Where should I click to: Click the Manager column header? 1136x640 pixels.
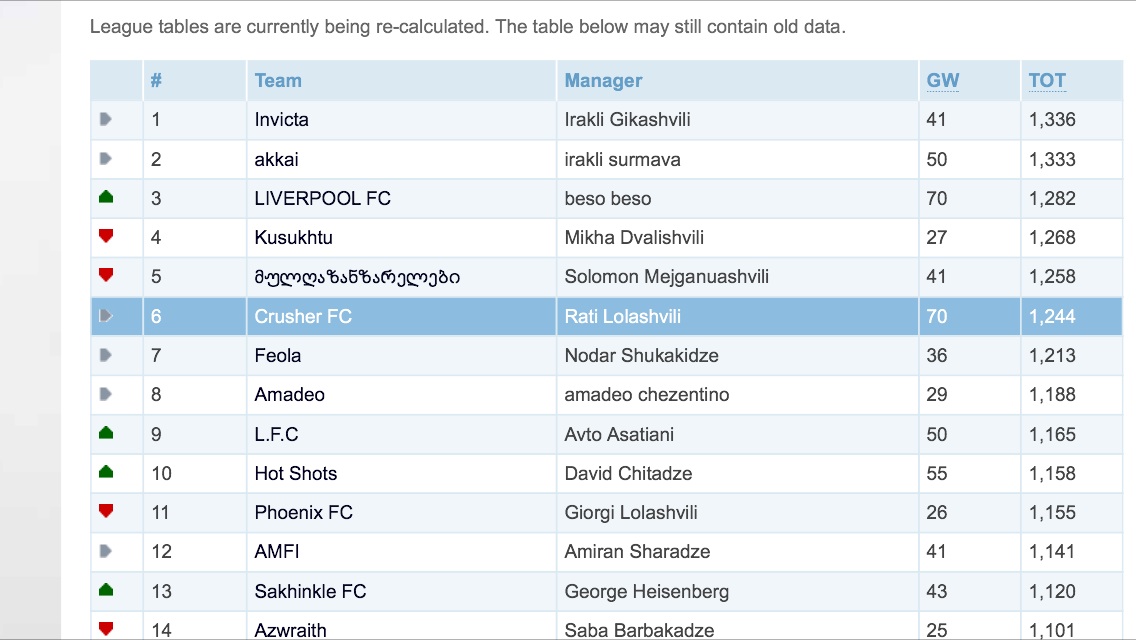tap(603, 81)
